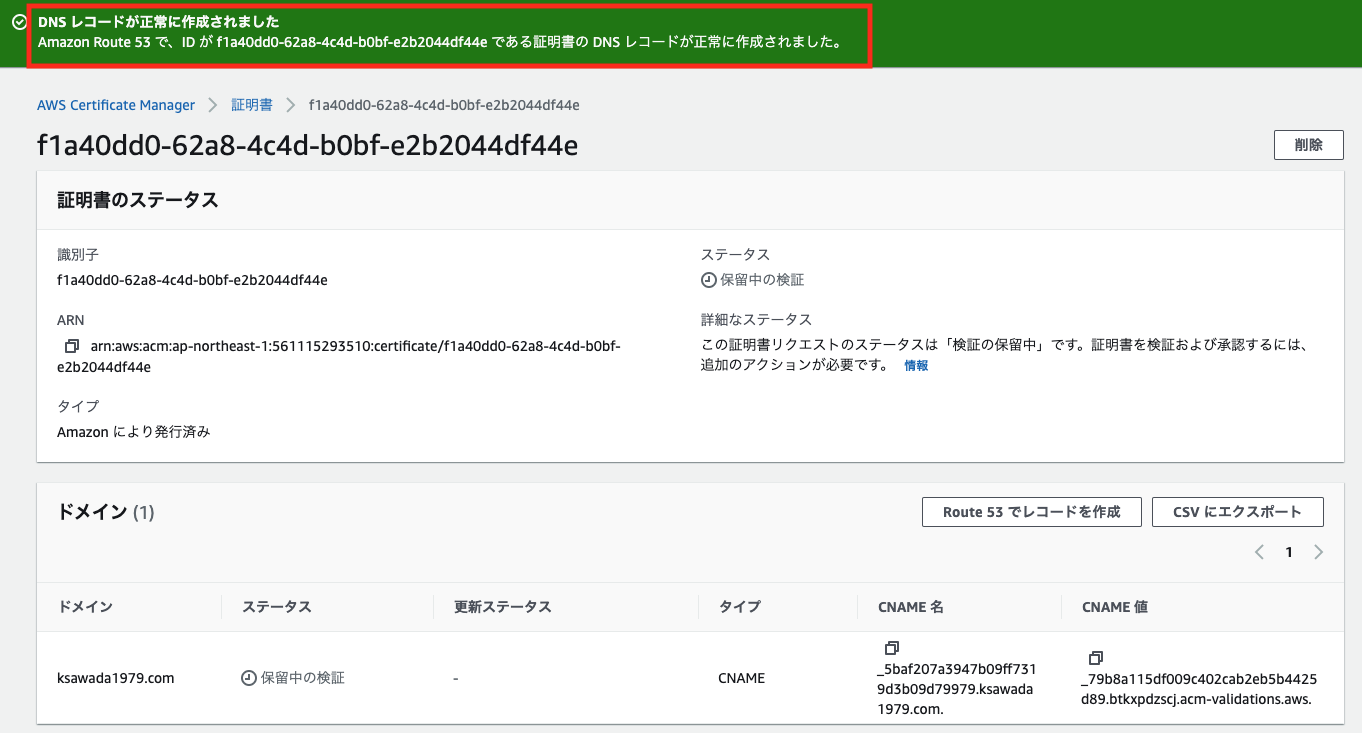Click the ARN text value
This screenshot has height=733, width=1362.
[x=339, y=357]
